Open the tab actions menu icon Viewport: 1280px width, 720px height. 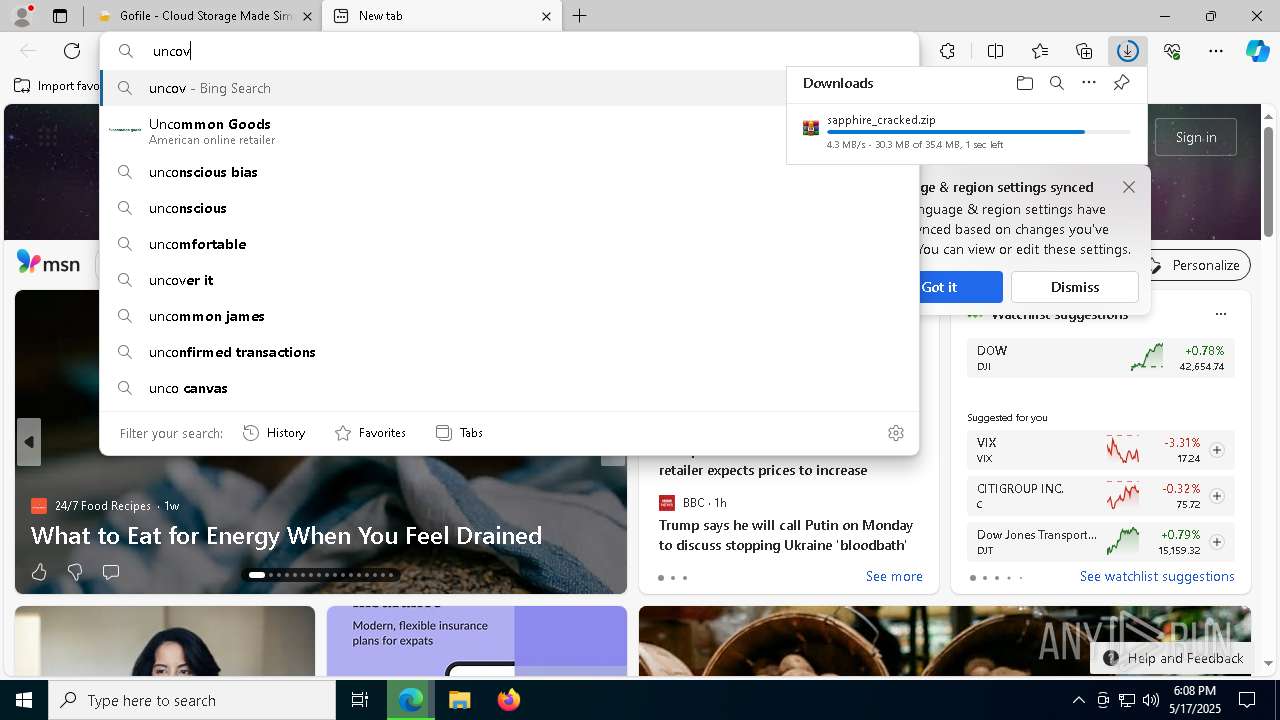point(60,16)
